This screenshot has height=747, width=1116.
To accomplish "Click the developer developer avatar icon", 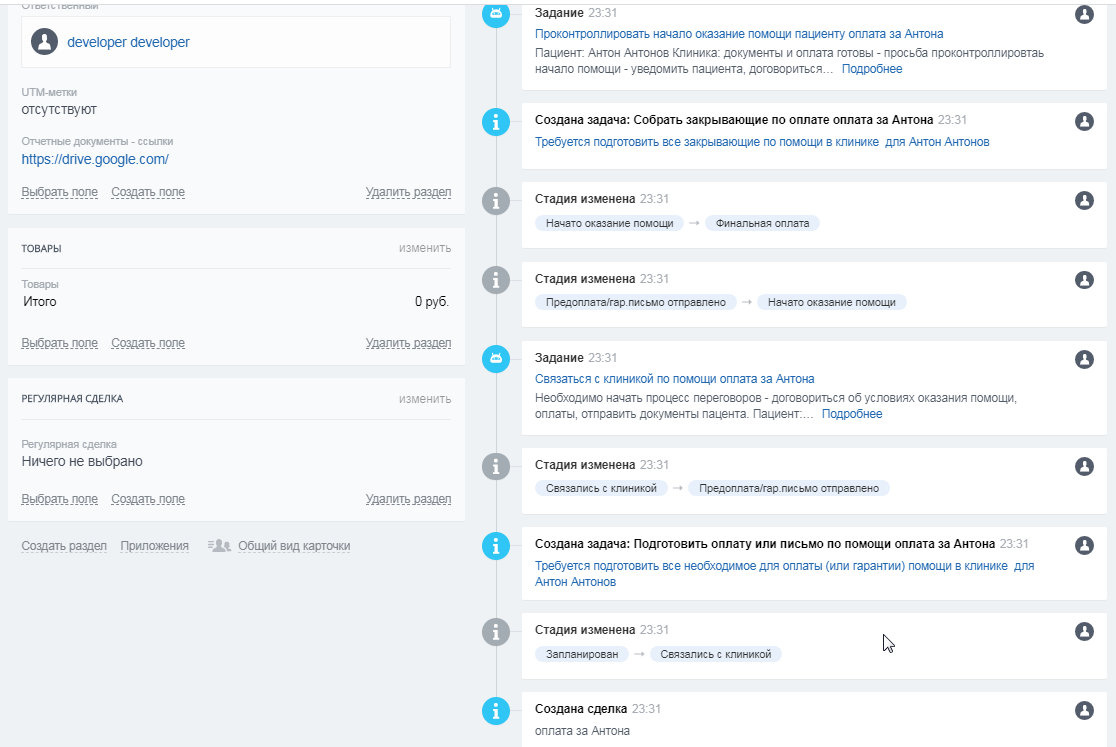I will [44, 42].
